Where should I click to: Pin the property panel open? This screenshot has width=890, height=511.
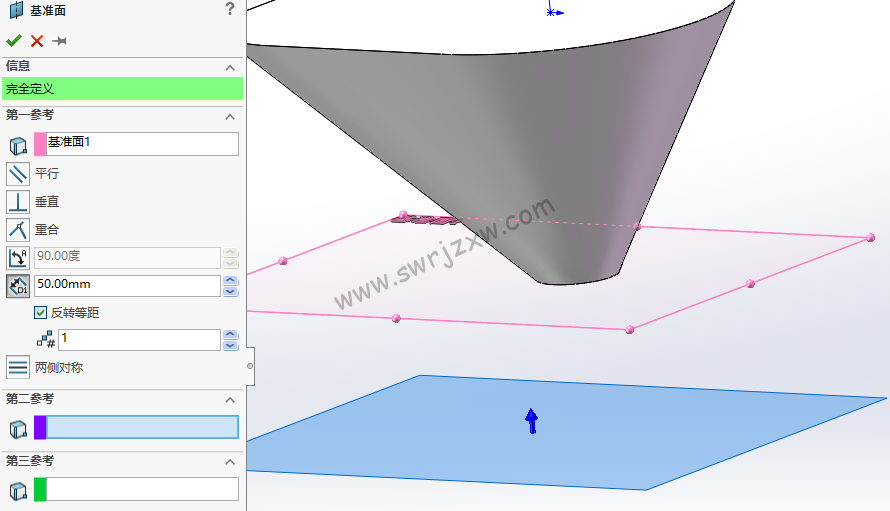coord(59,41)
